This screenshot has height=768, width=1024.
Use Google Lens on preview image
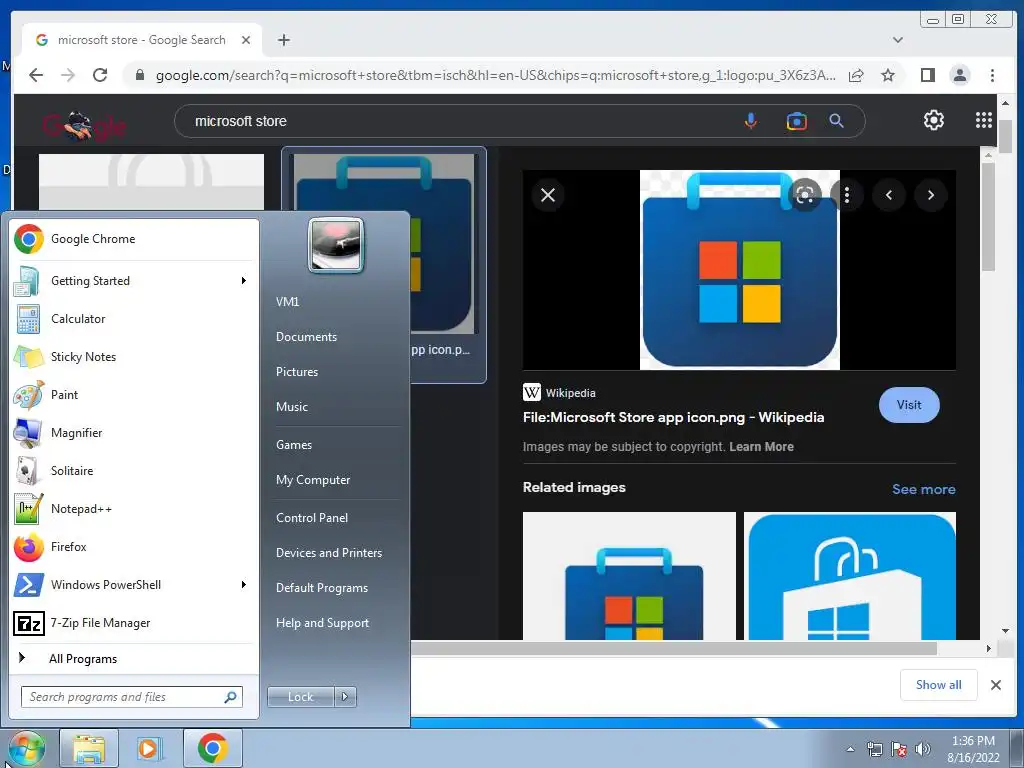[805, 195]
